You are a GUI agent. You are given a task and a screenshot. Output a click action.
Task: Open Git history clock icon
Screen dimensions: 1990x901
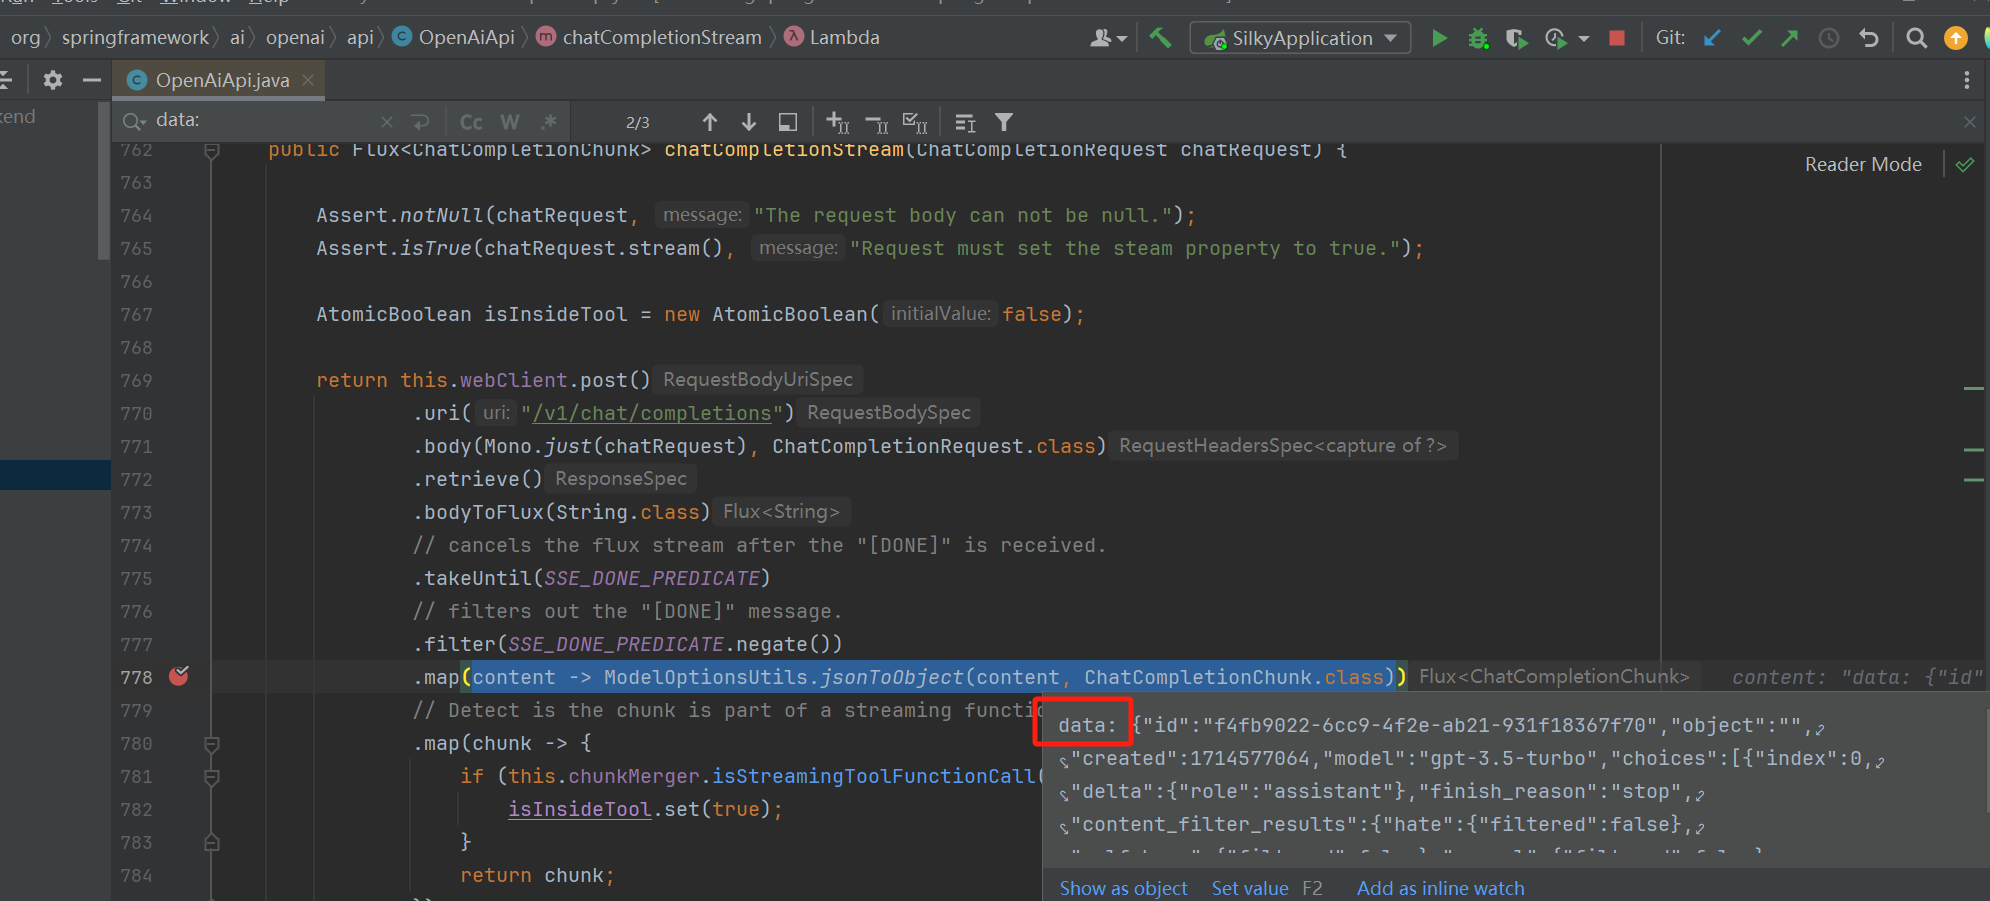coord(1828,38)
